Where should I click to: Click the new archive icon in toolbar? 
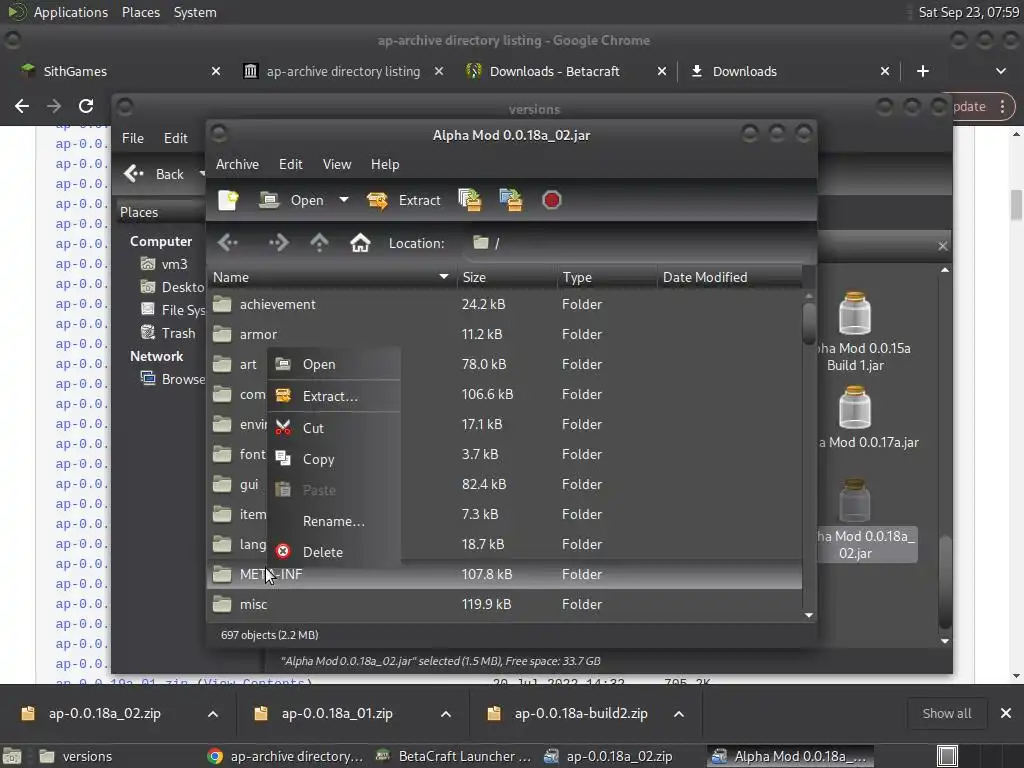click(x=228, y=200)
